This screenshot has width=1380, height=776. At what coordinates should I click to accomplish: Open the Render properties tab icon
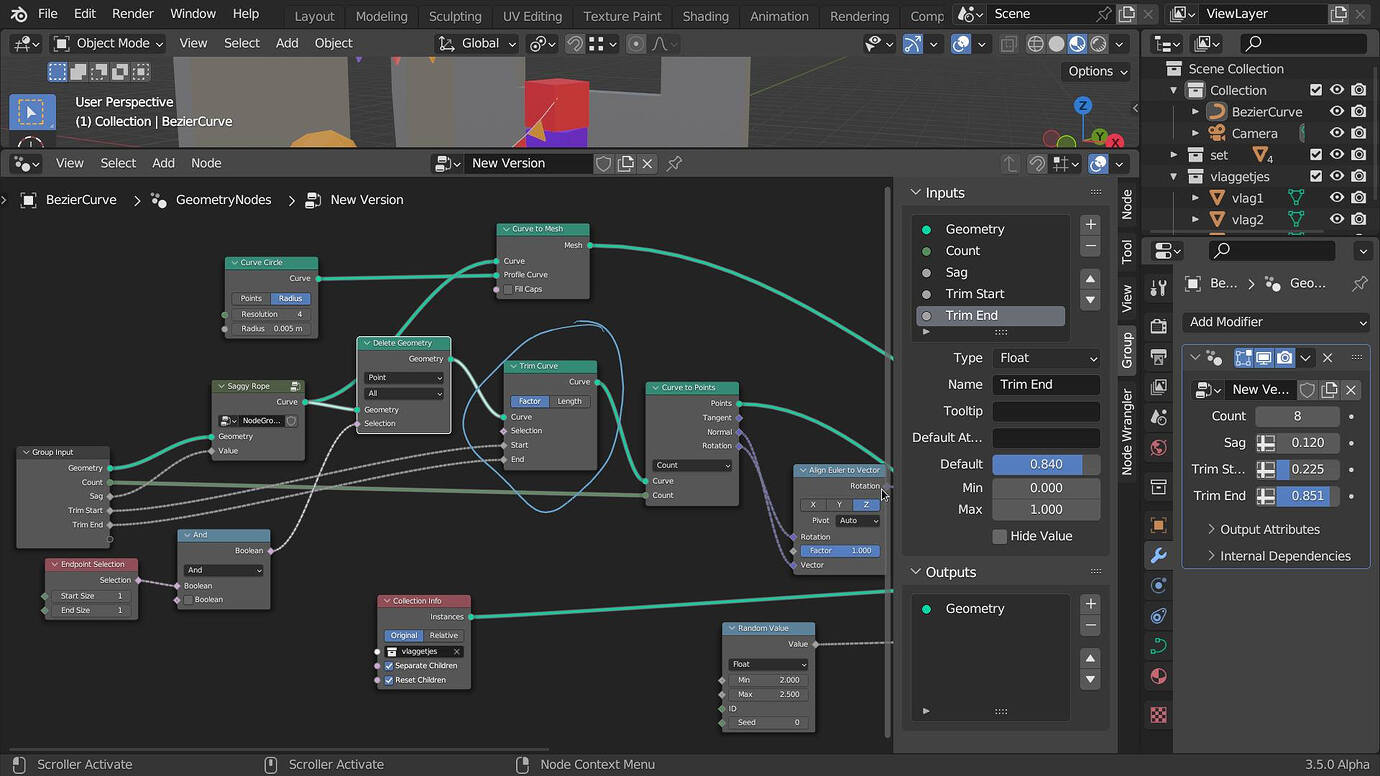tap(1159, 326)
